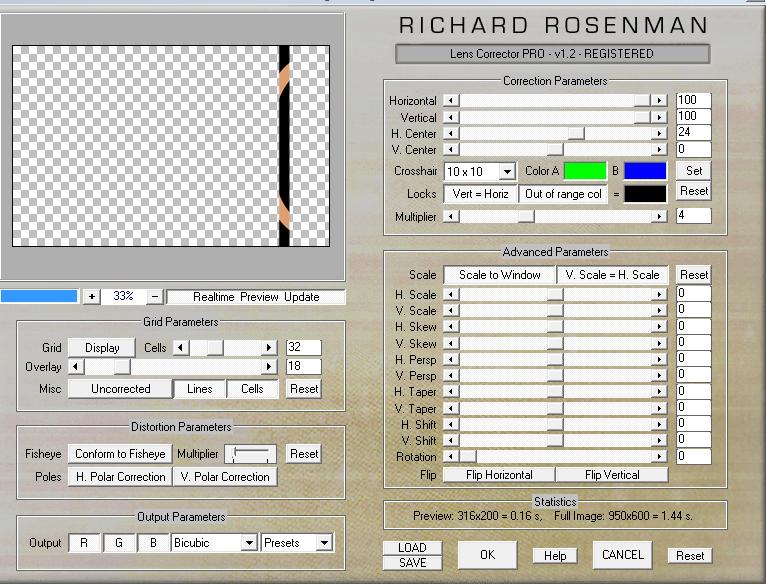Click the Horizontal value field showing 100
This screenshot has height=584, width=766.
(693, 100)
